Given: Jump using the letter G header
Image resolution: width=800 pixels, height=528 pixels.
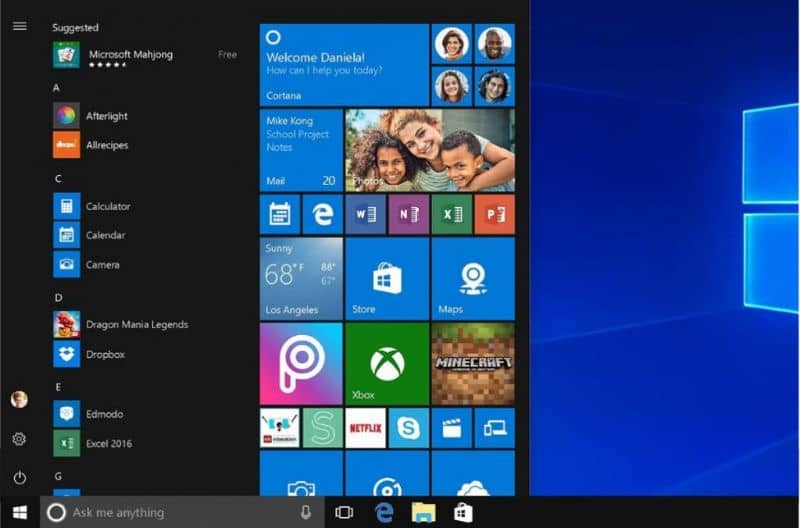Looking at the screenshot, I should click(58, 476).
